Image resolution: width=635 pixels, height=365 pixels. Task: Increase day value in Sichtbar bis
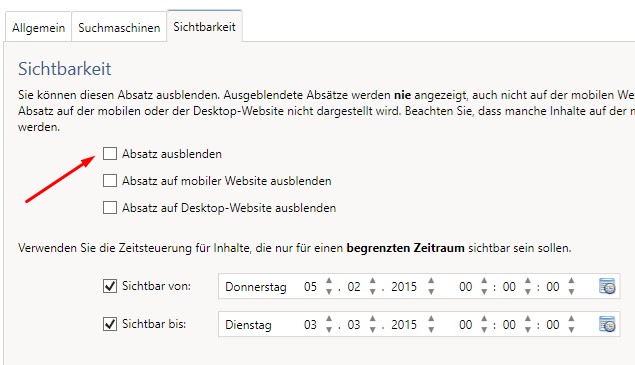pos(329,319)
